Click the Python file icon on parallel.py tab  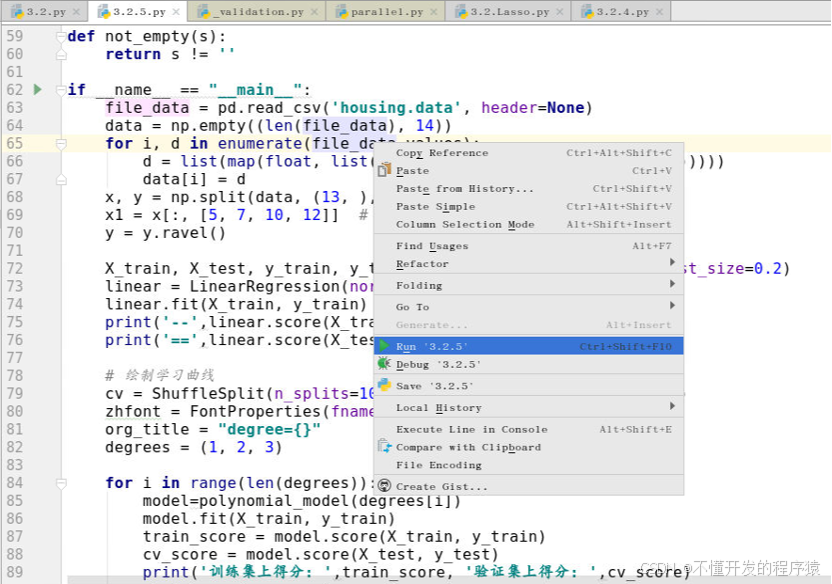tap(342, 11)
